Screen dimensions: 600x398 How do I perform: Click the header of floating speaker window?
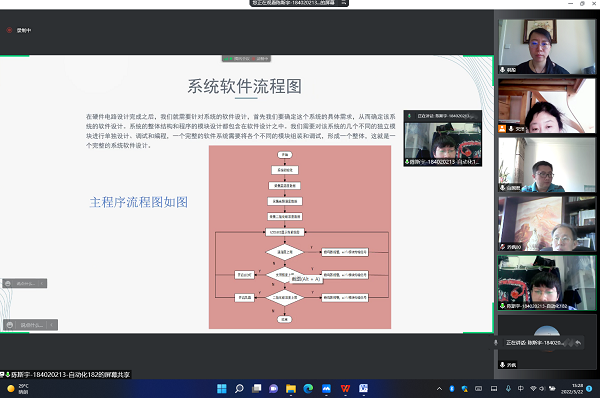point(443,116)
